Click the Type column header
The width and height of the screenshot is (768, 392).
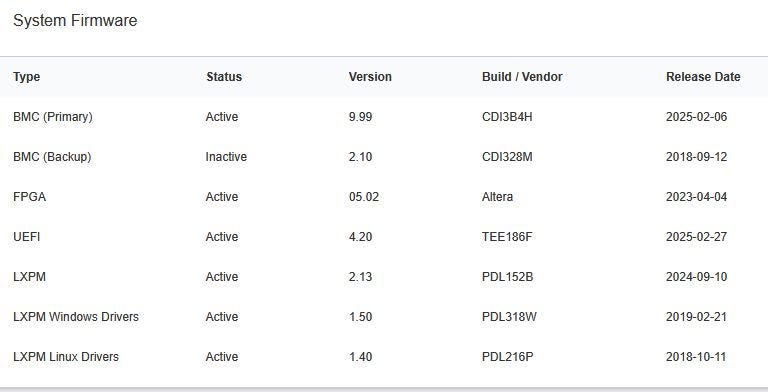pyautogui.click(x=26, y=77)
